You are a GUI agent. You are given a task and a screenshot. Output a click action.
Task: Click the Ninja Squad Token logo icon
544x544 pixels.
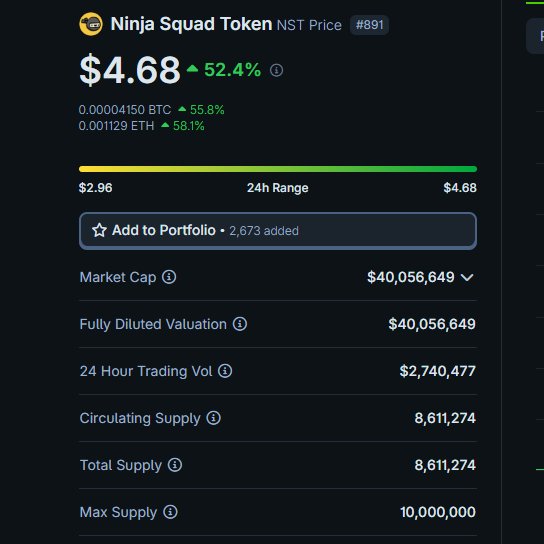tap(91, 24)
